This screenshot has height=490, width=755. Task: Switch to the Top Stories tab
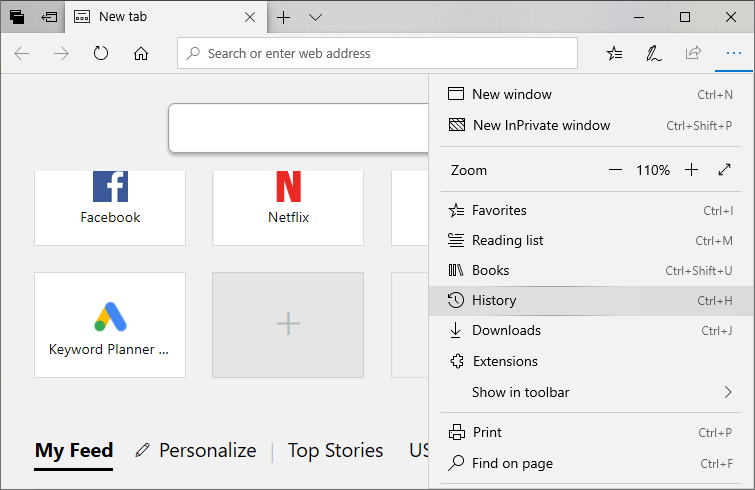335,450
